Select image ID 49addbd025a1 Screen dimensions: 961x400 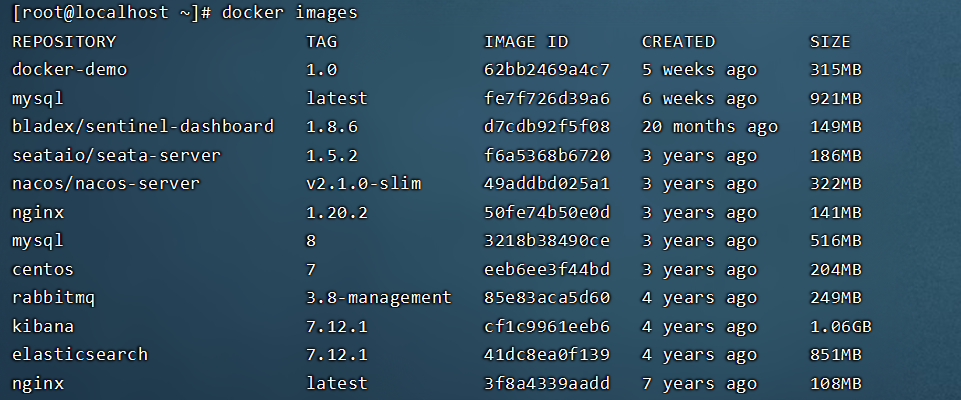[x=547, y=184]
